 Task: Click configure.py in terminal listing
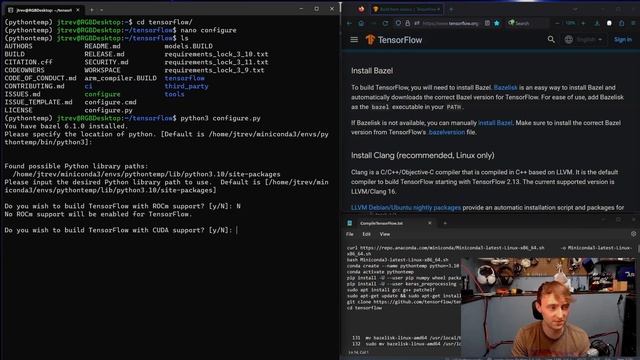pos(108,110)
